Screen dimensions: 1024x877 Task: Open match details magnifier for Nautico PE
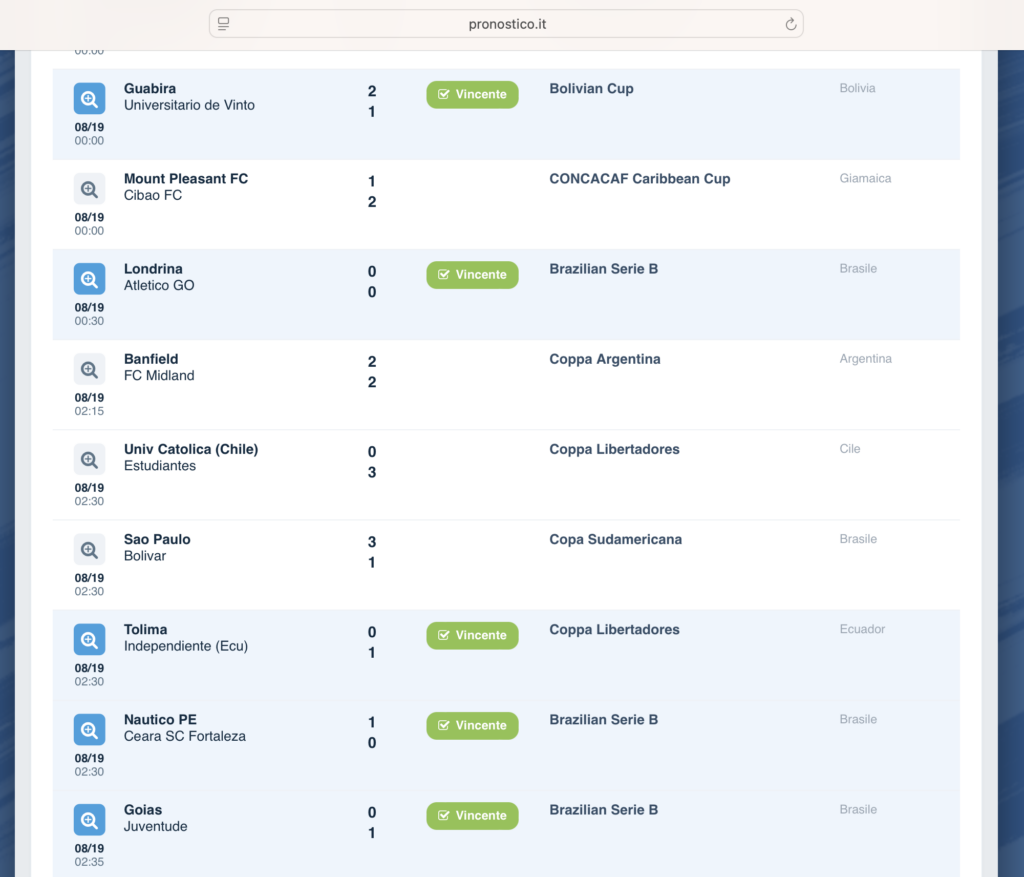pos(89,729)
